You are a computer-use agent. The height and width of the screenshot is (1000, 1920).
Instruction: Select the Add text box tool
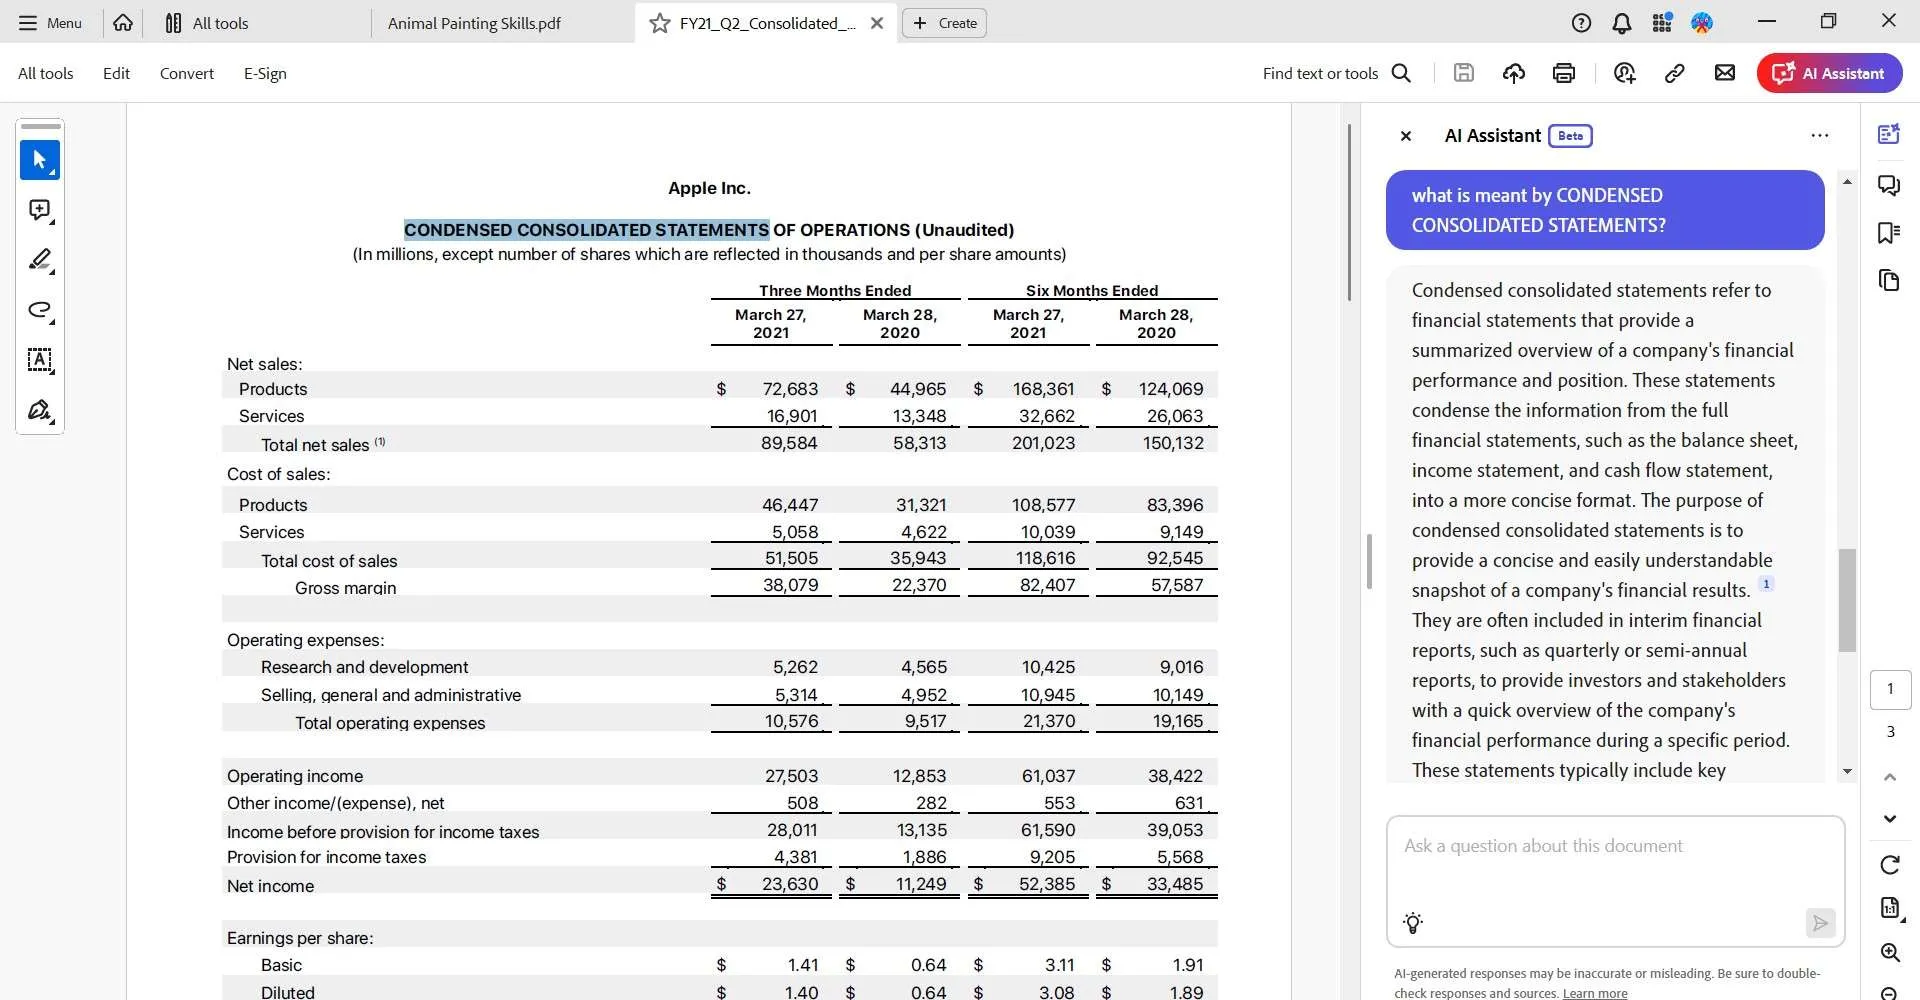click(x=40, y=360)
